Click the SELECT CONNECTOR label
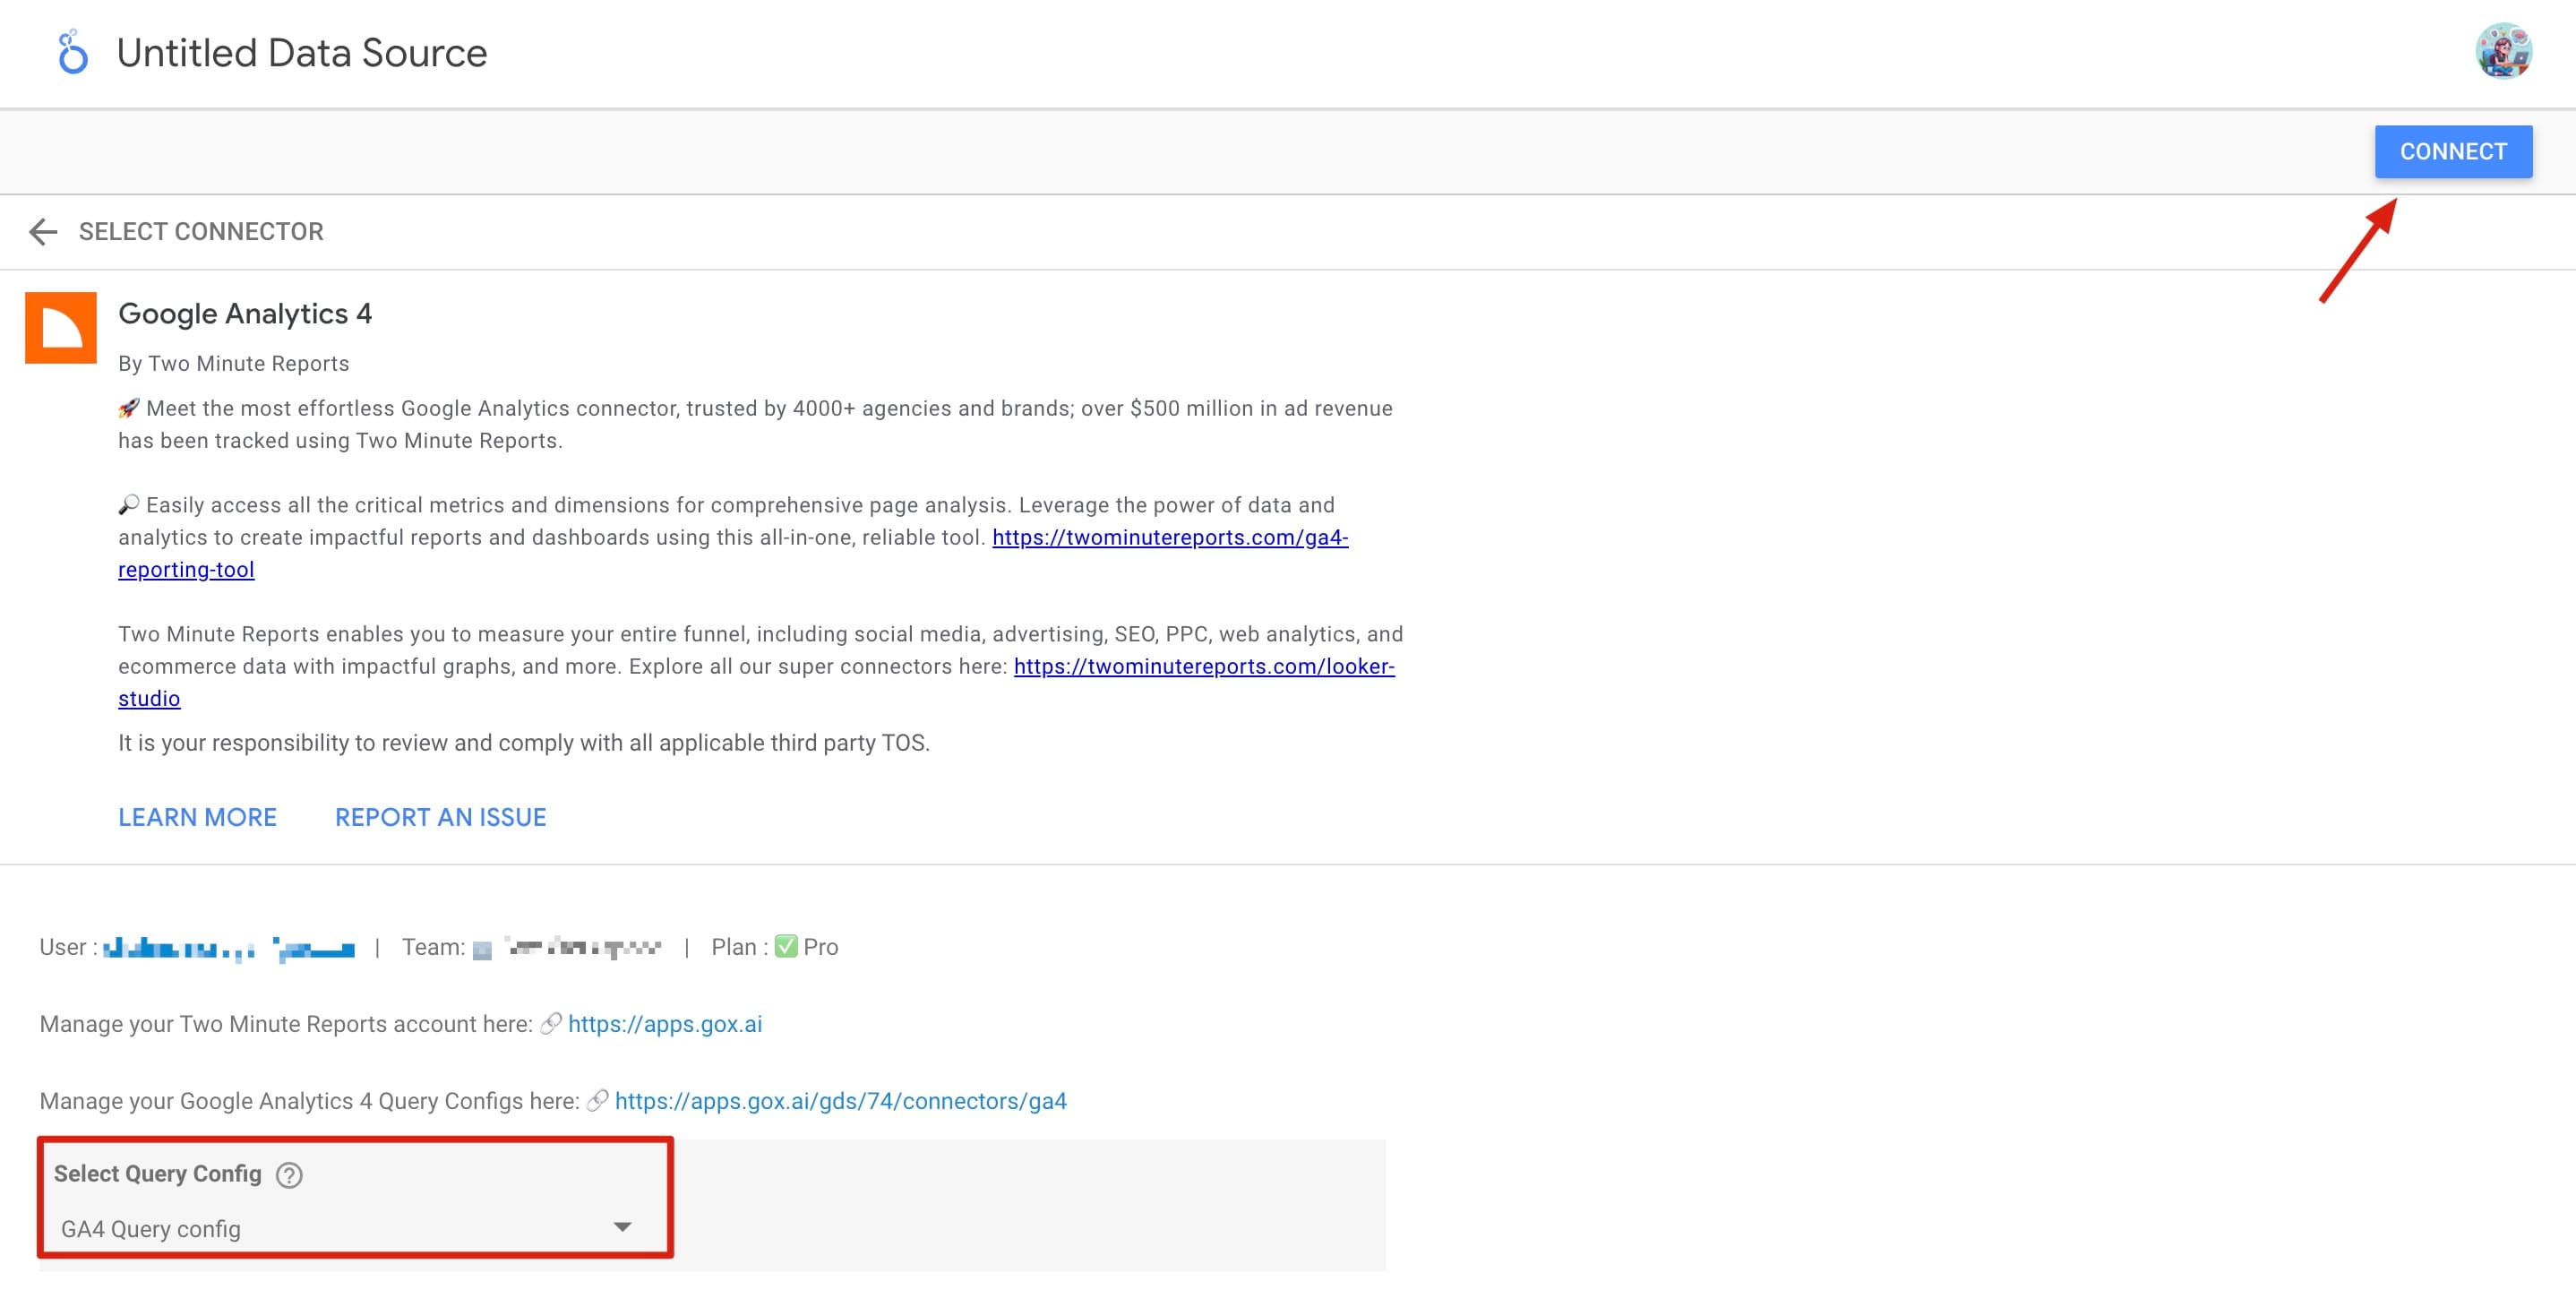 coord(201,232)
